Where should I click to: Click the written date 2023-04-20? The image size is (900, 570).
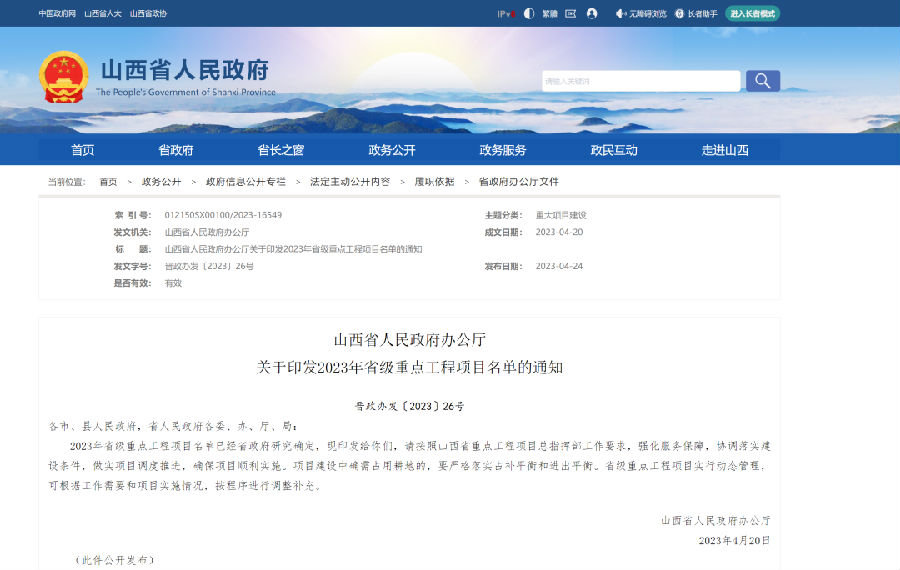[559, 232]
